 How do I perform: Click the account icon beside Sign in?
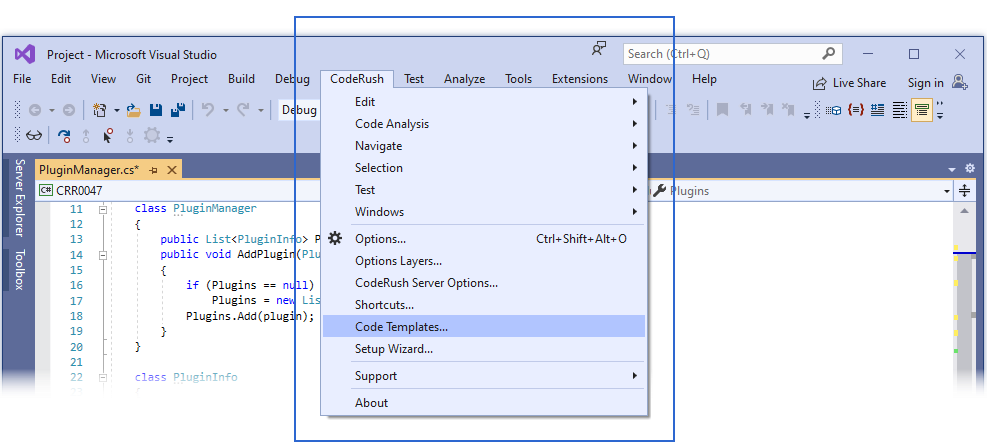click(959, 82)
